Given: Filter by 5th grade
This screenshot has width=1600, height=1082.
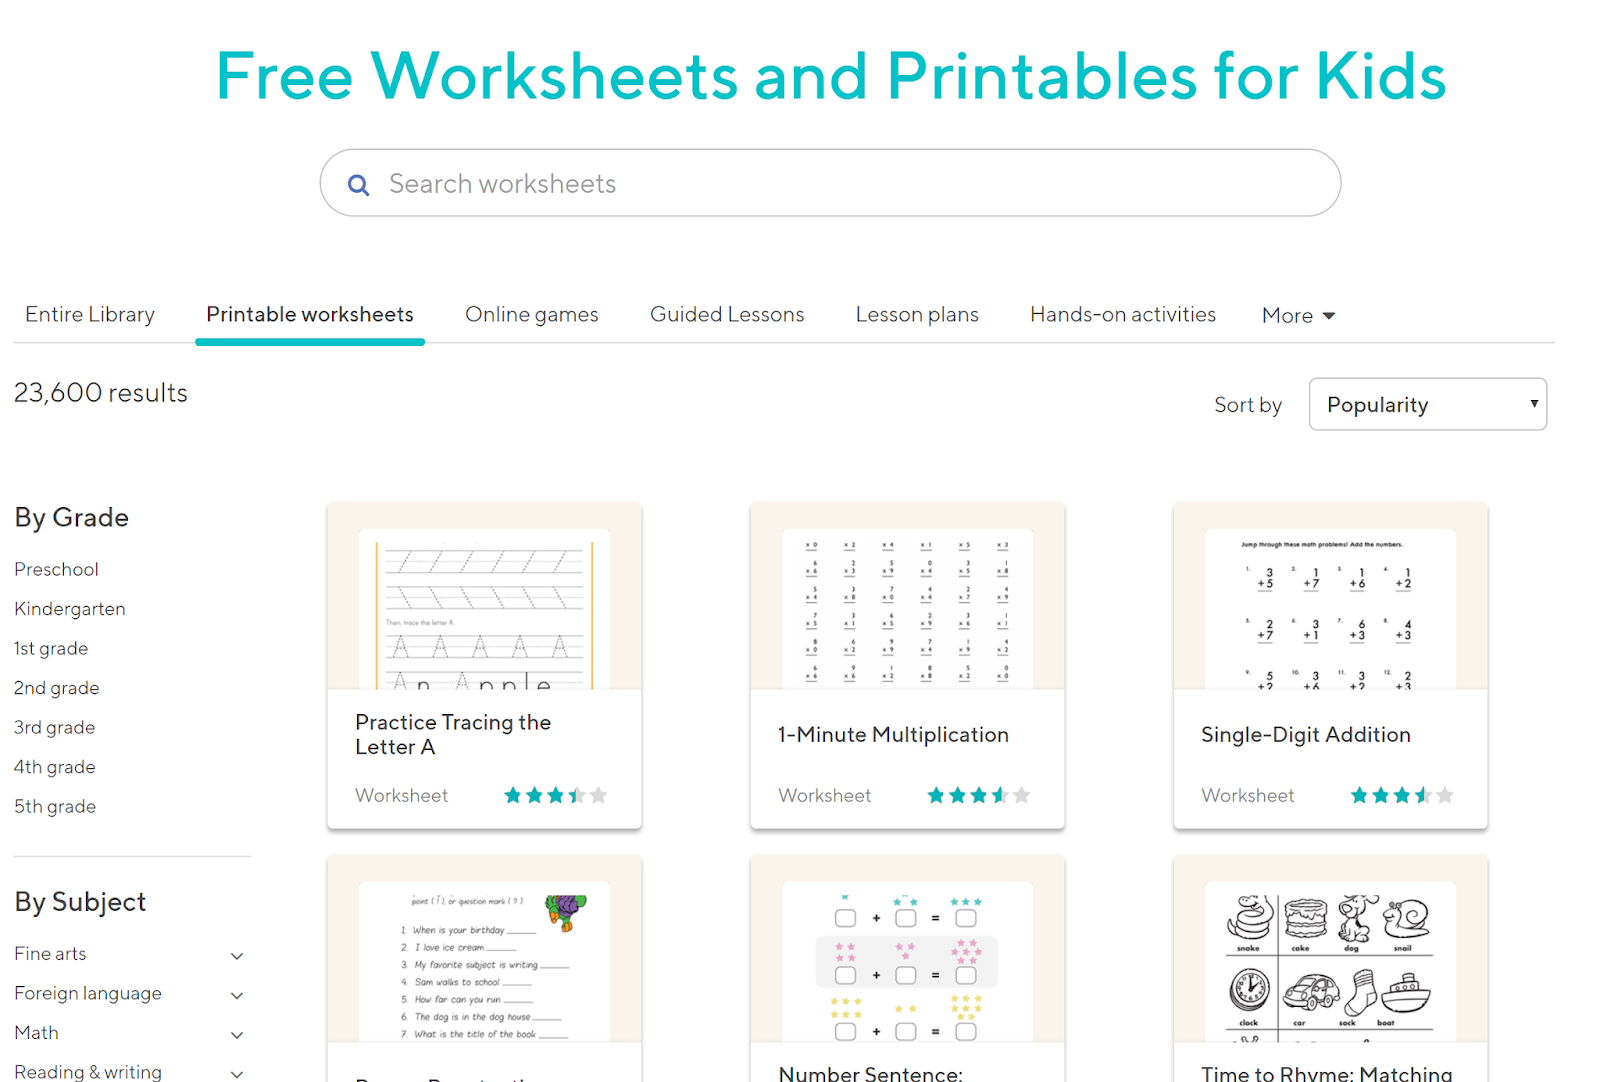Looking at the screenshot, I should pyautogui.click(x=55, y=806).
